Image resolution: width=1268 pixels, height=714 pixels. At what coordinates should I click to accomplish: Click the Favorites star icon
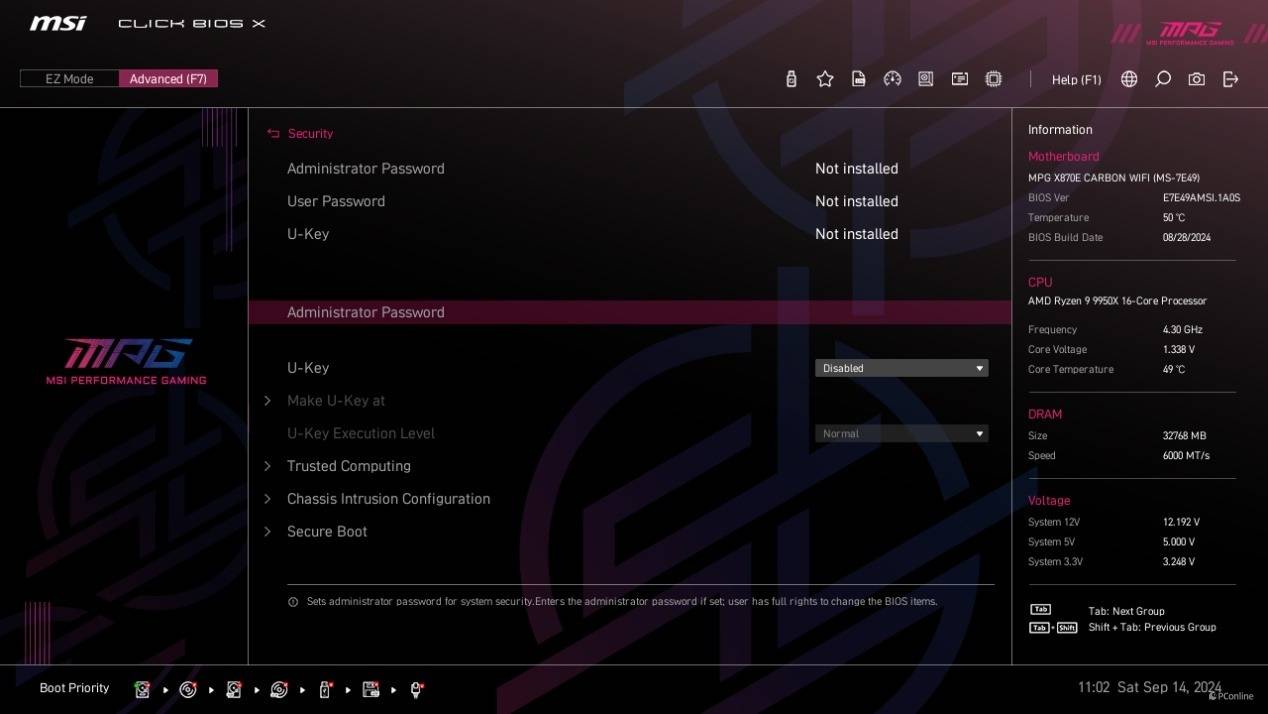tap(825, 79)
